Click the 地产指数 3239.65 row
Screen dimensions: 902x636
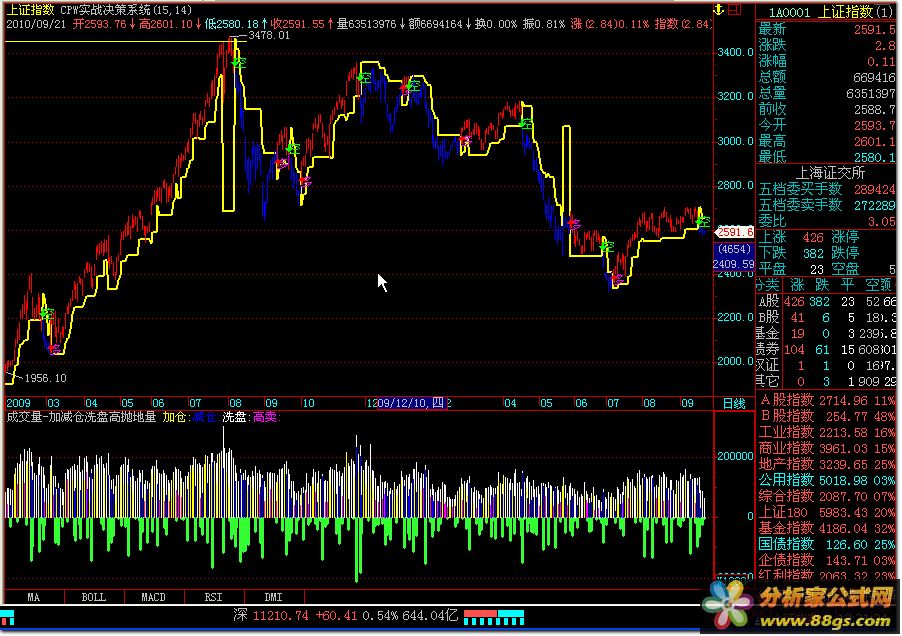click(827, 464)
